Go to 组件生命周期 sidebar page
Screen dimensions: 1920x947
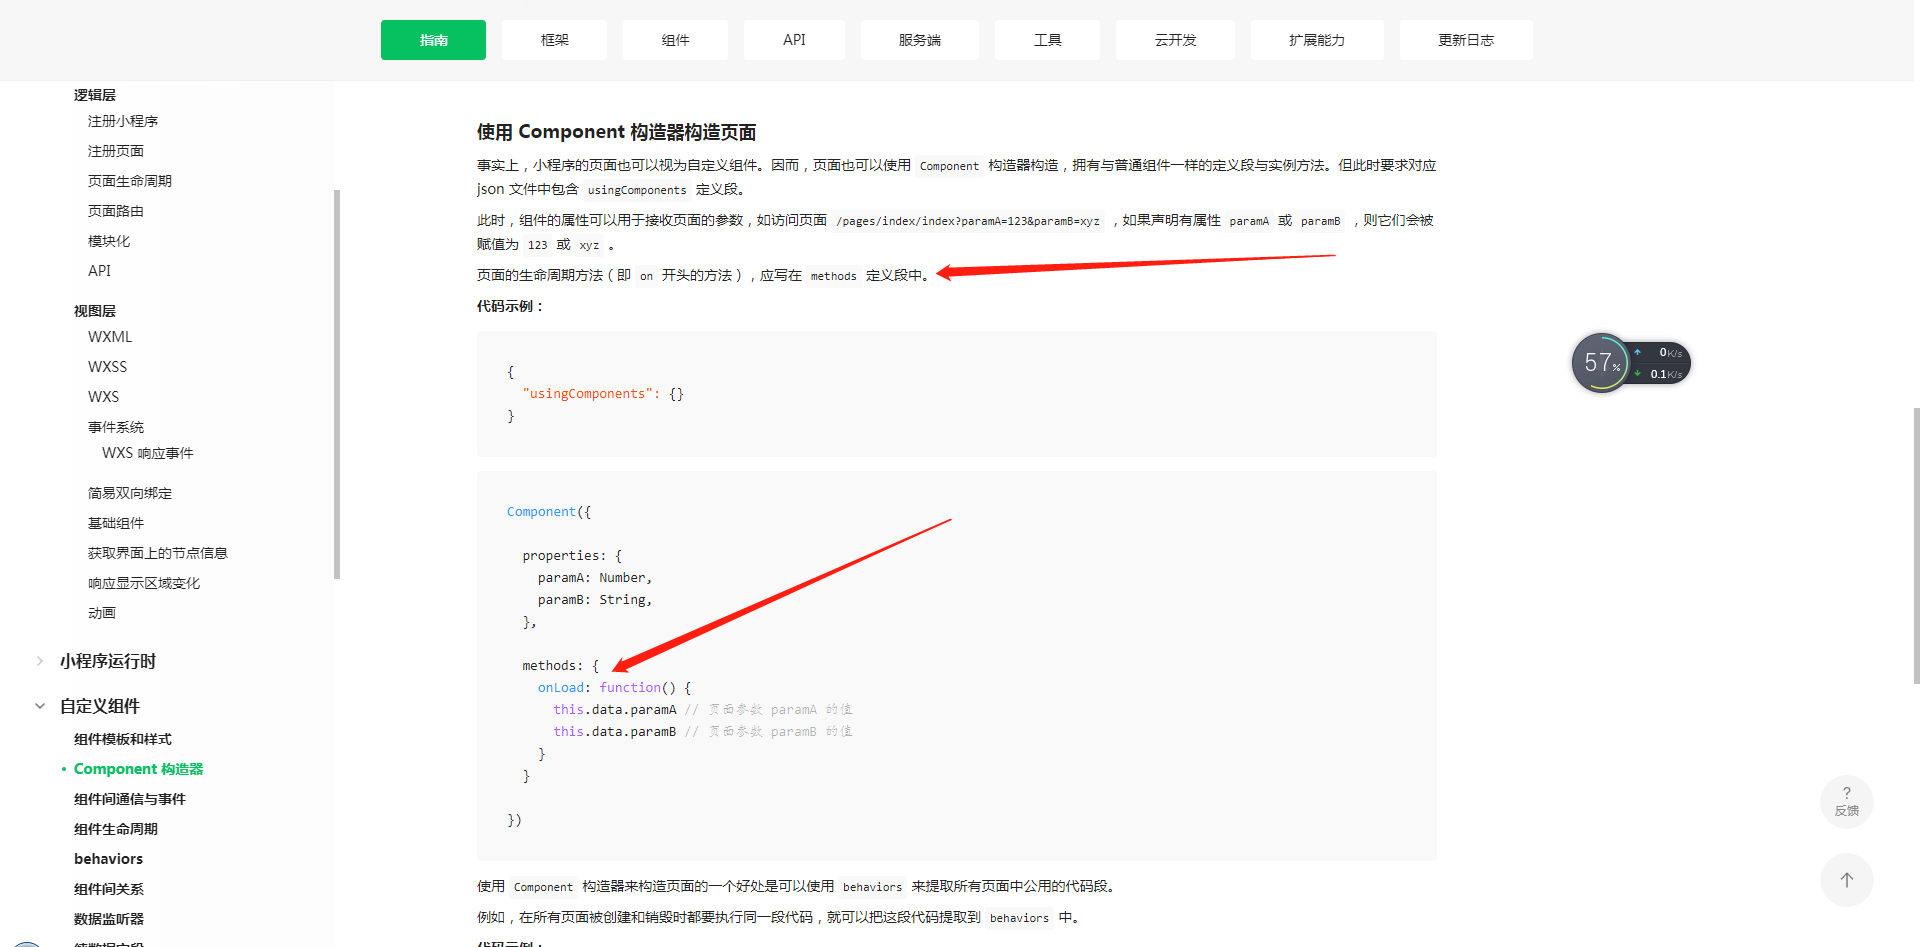[116, 829]
